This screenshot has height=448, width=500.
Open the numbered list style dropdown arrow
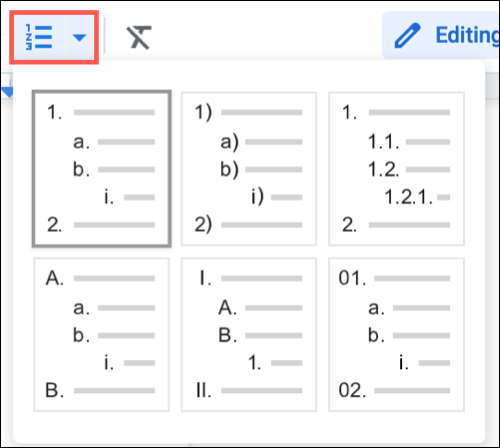79,38
